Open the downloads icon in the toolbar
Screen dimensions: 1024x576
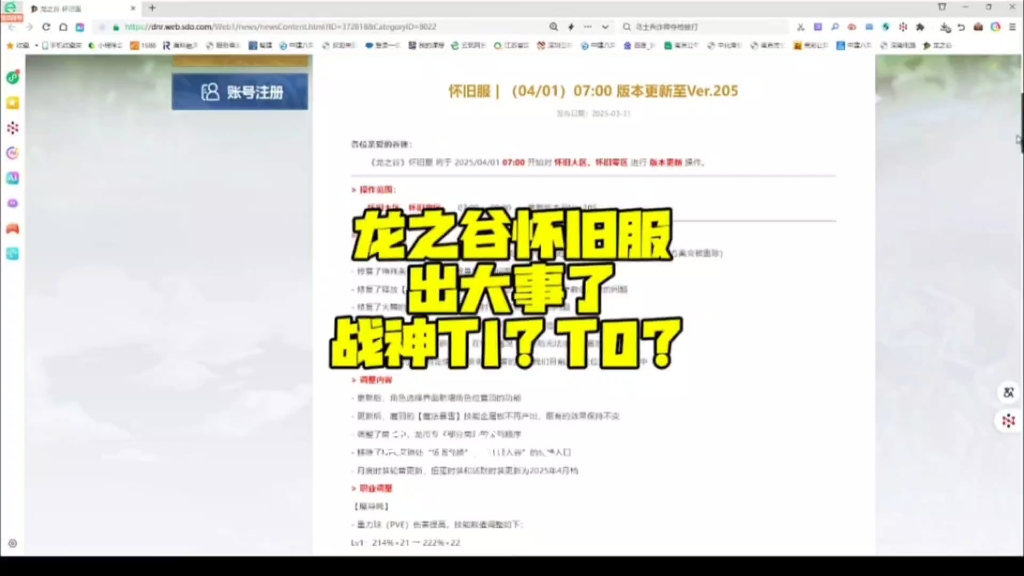point(945,27)
